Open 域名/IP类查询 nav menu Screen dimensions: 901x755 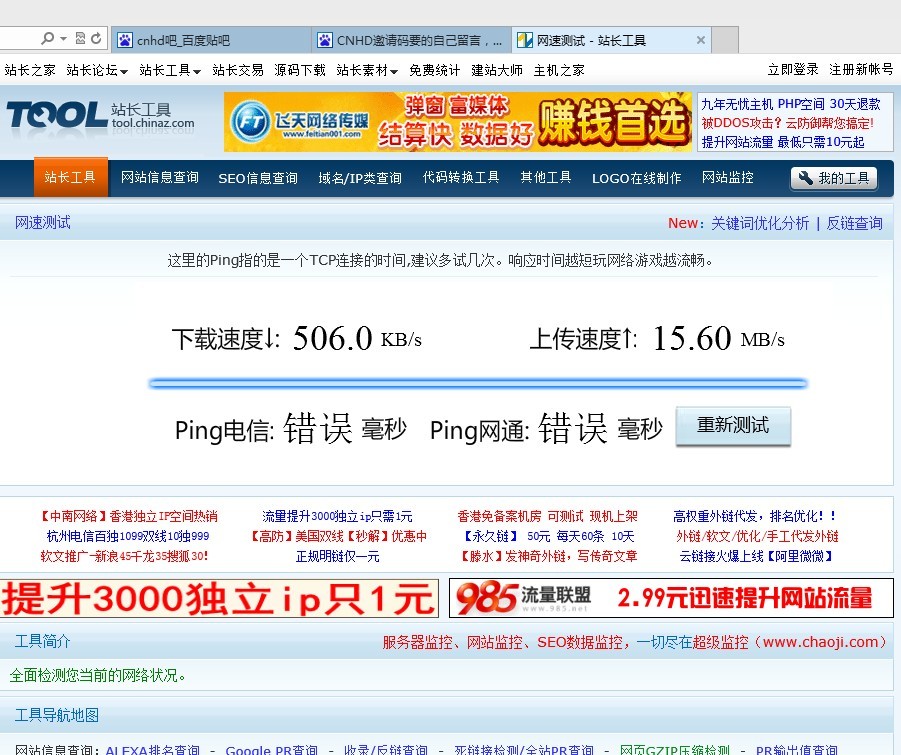click(360, 178)
